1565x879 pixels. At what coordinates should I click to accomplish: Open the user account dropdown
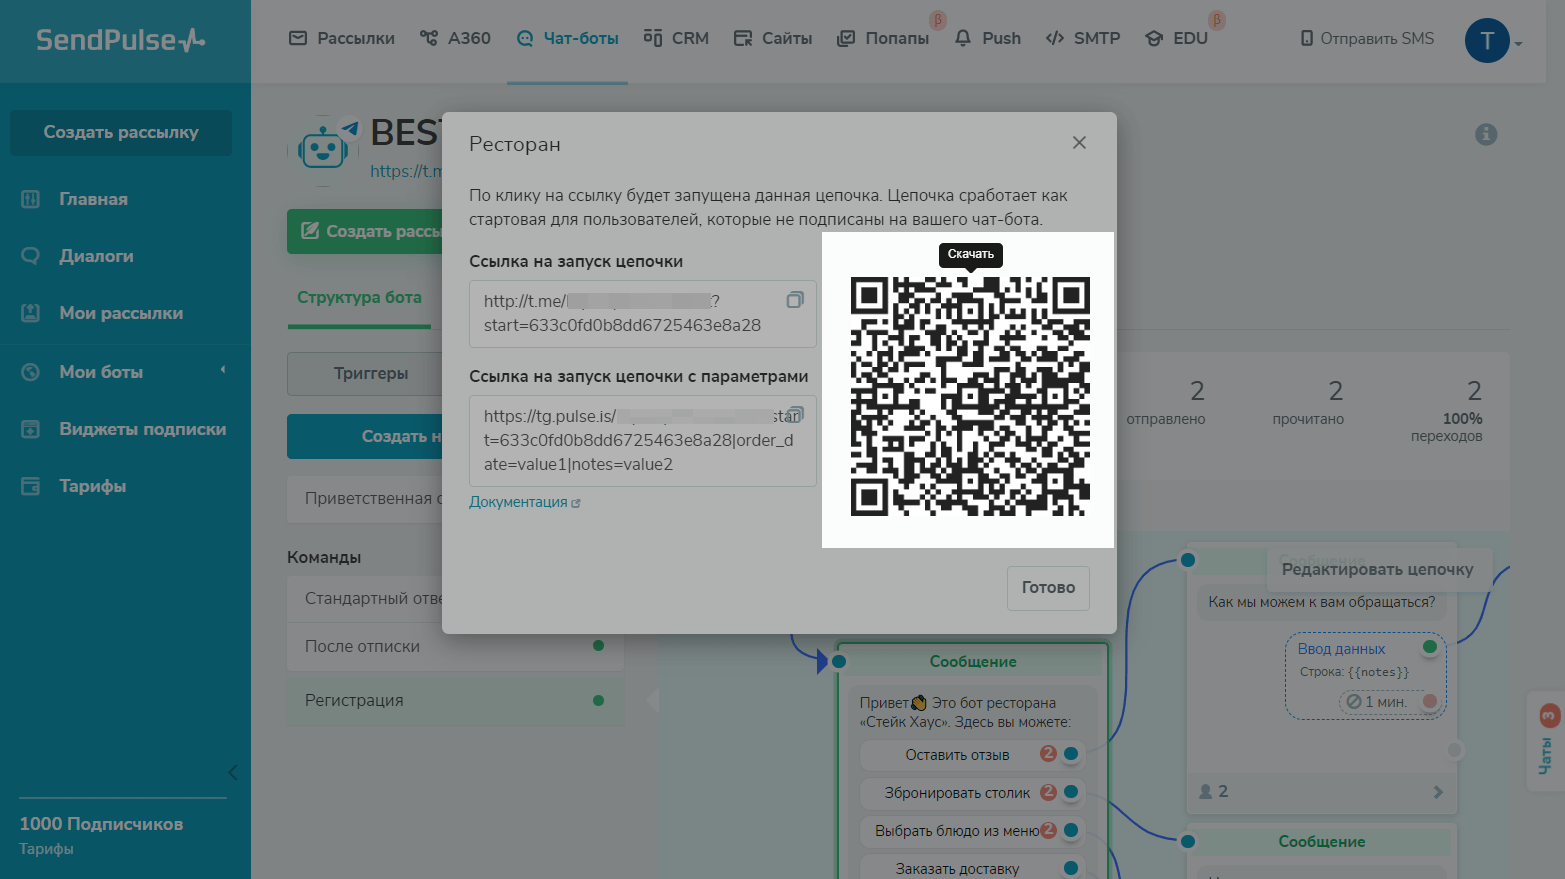tap(1492, 41)
